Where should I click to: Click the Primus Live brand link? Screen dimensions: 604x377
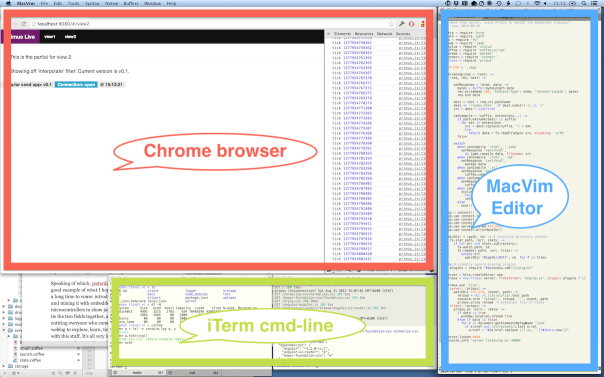pyautogui.click(x=23, y=37)
